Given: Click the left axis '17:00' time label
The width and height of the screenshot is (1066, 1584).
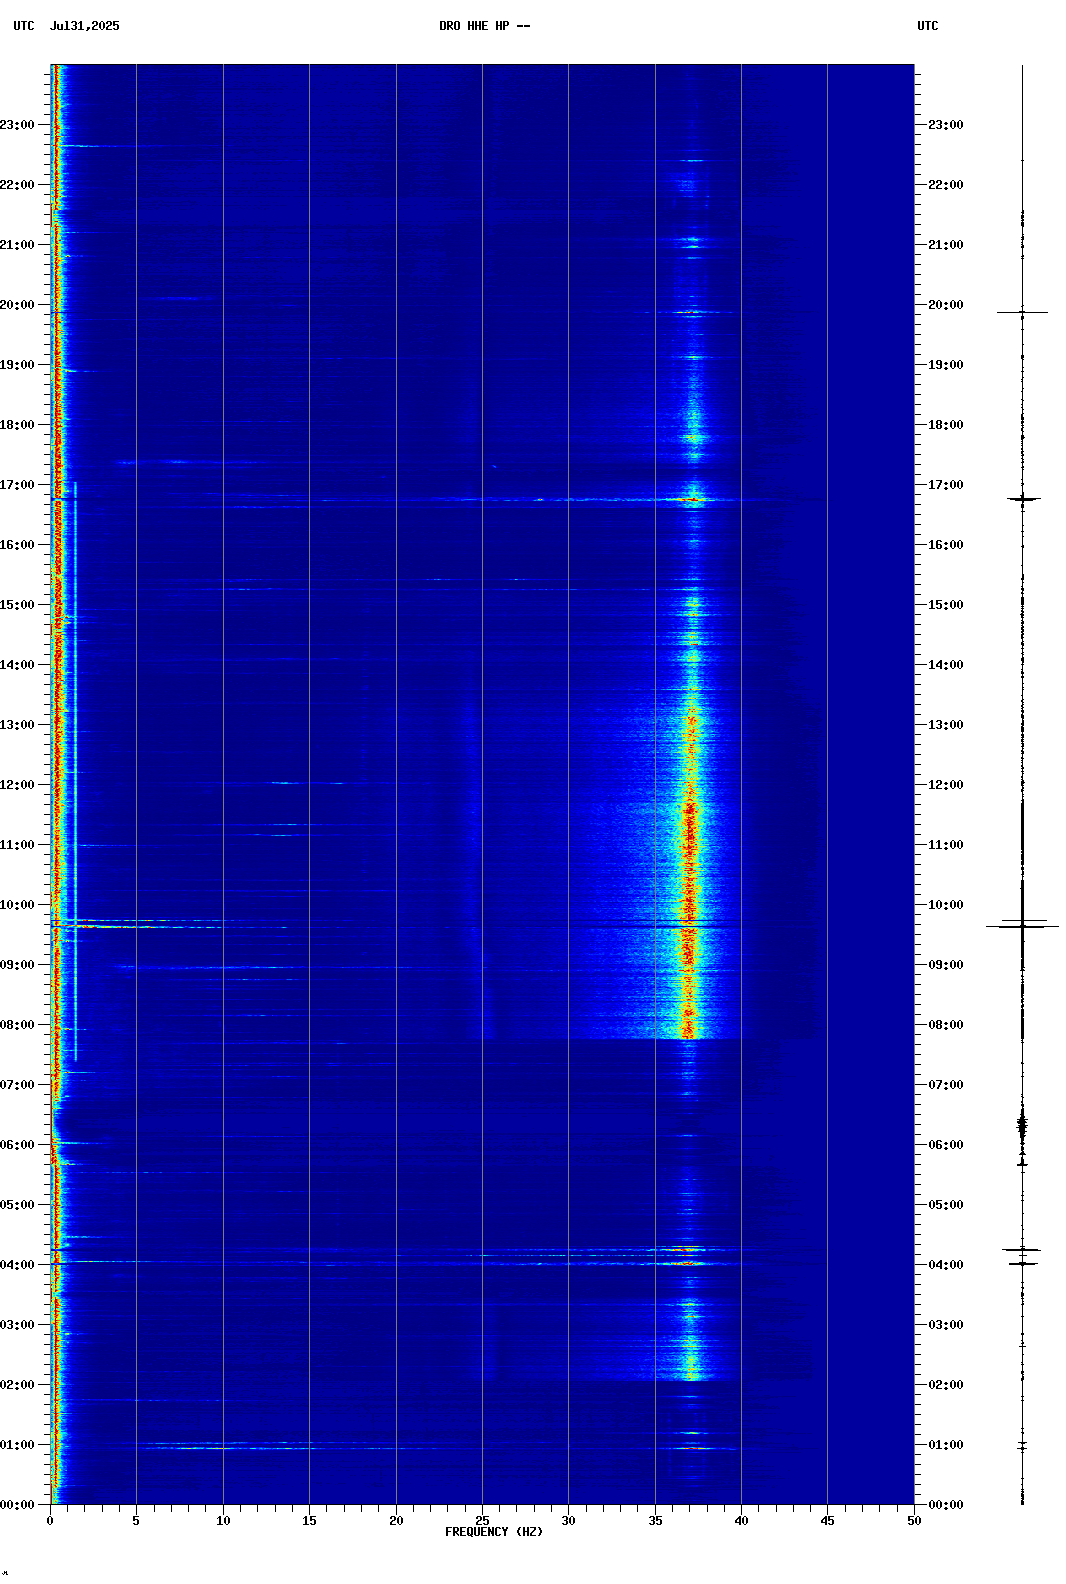Looking at the screenshot, I should coord(17,485).
